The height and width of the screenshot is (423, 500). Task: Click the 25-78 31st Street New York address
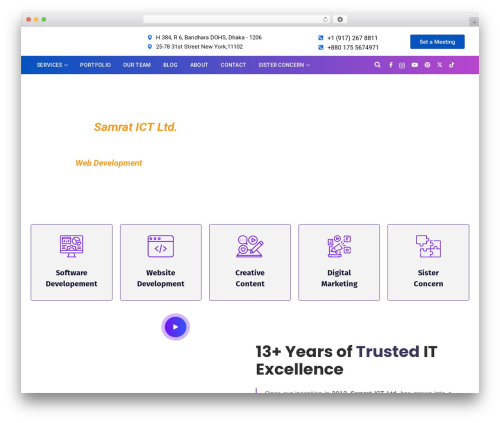(x=199, y=47)
